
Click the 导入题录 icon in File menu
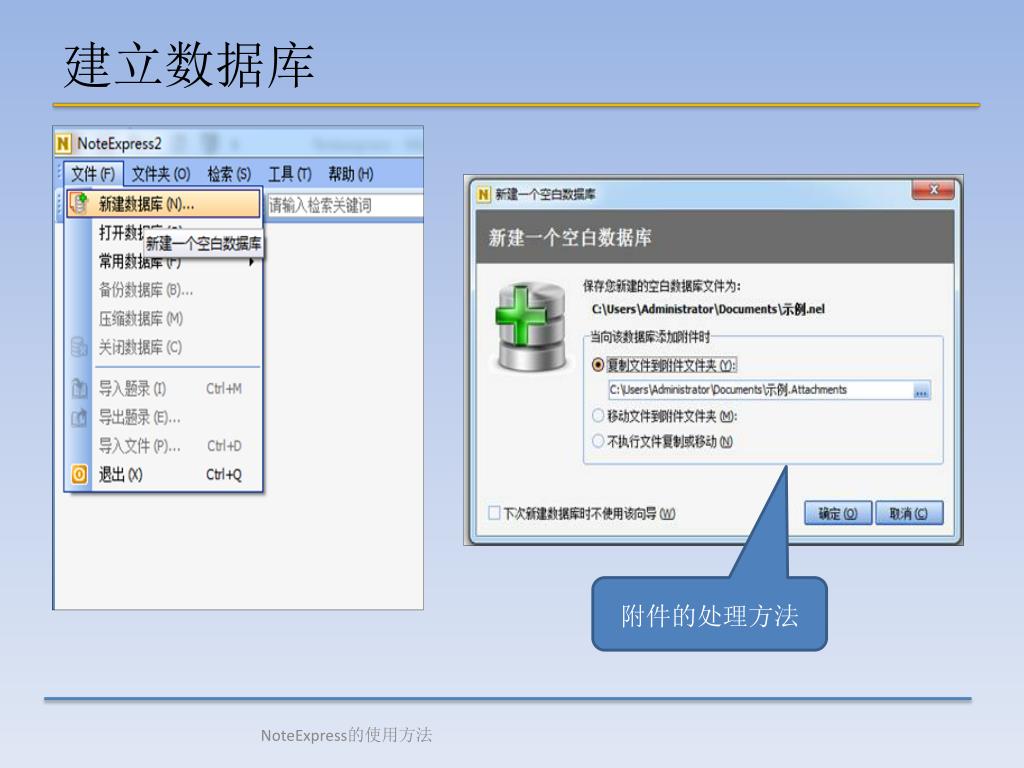tap(79, 389)
